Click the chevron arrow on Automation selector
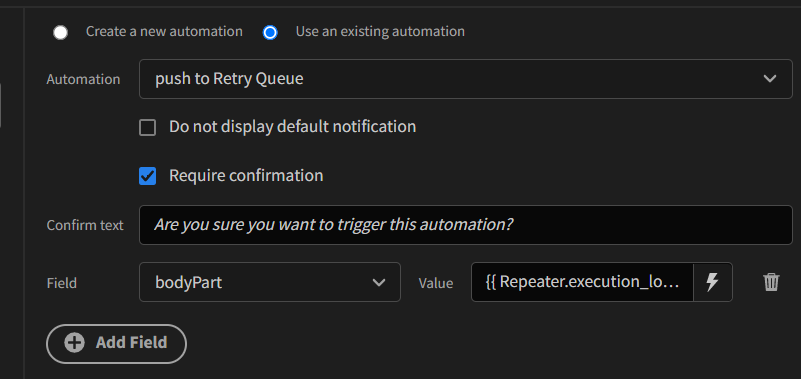The height and width of the screenshot is (379, 801). 770,79
